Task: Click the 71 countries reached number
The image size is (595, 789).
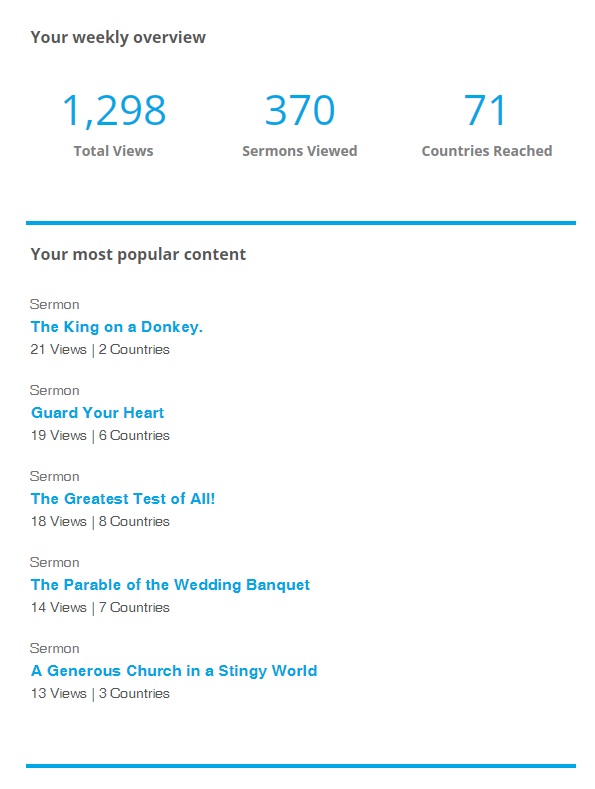Action: 485,110
